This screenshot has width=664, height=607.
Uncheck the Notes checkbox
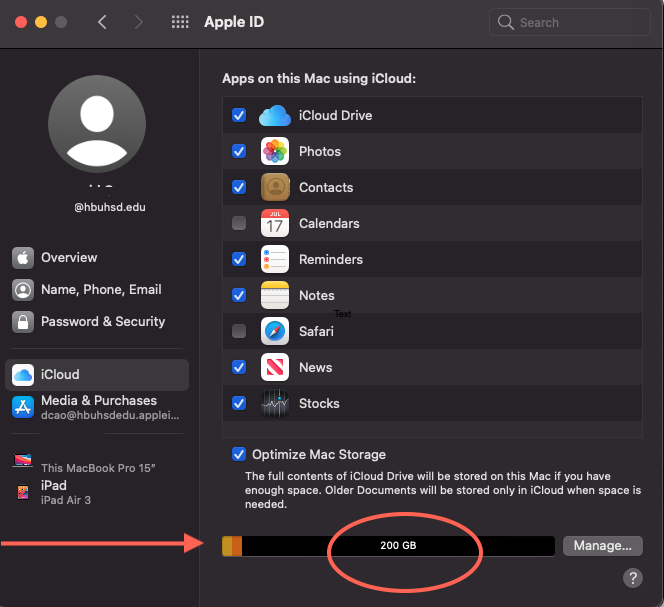point(239,295)
